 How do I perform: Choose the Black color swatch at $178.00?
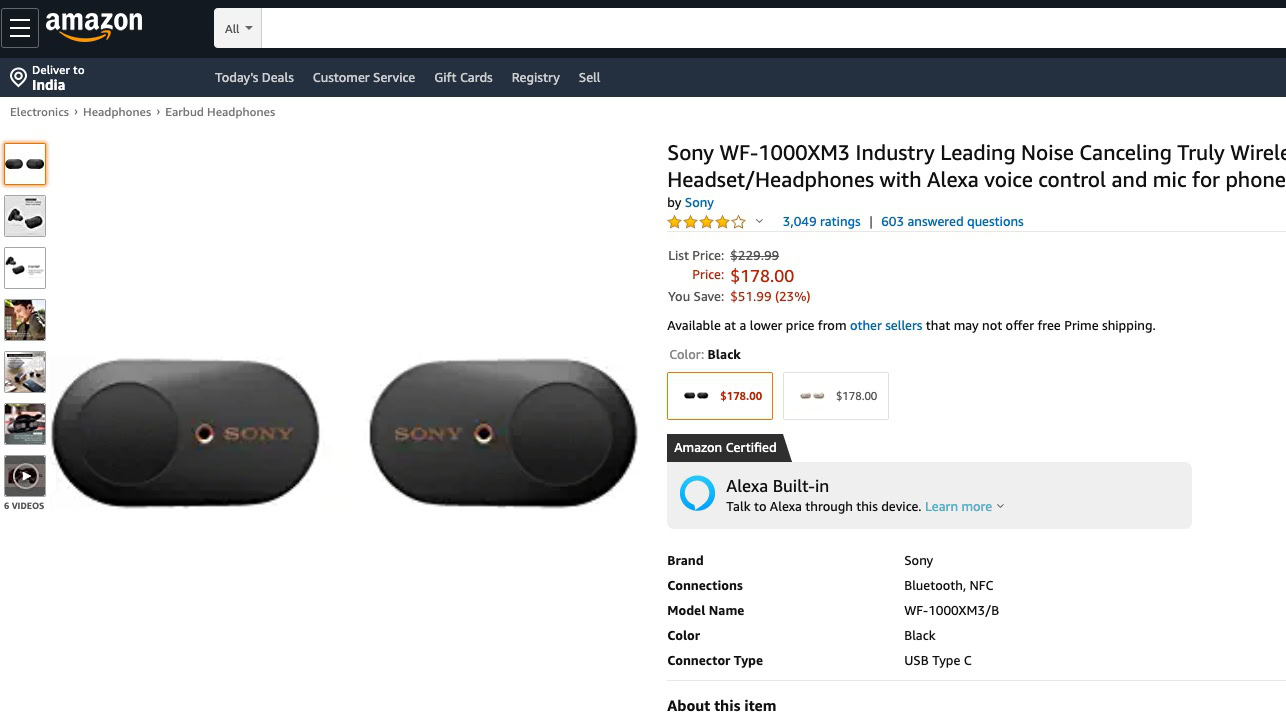click(720, 396)
